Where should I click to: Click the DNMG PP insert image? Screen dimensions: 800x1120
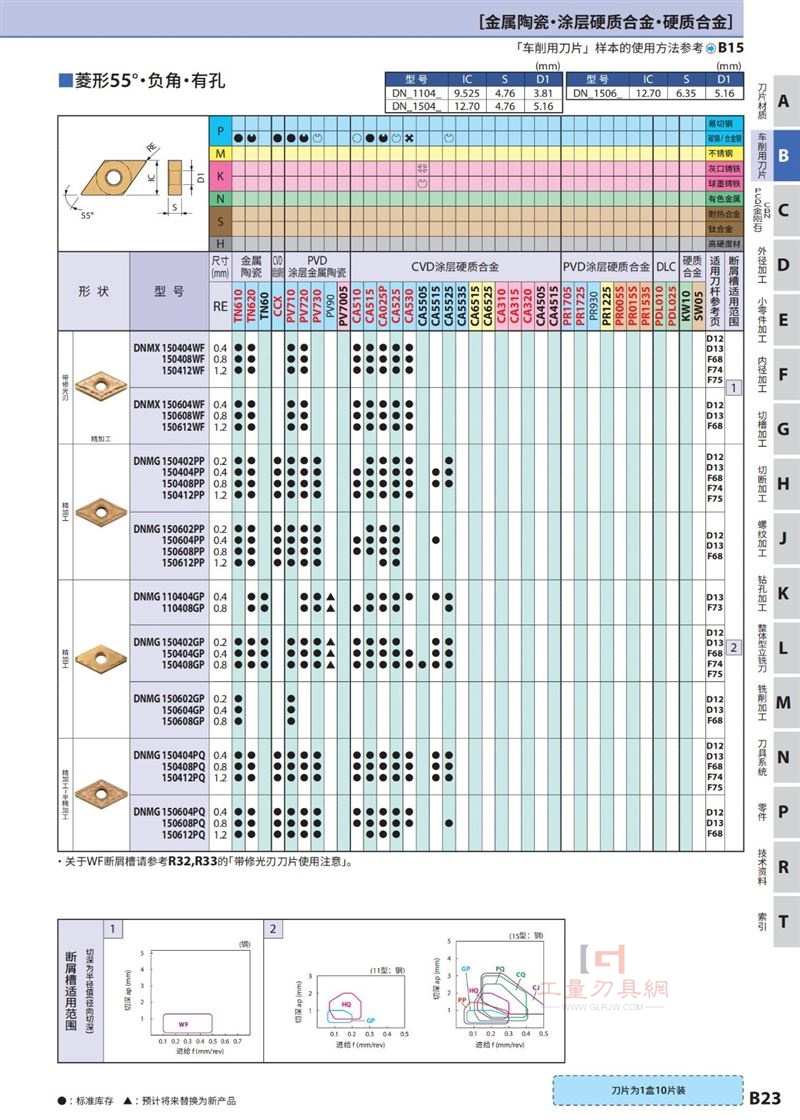(x=101, y=512)
